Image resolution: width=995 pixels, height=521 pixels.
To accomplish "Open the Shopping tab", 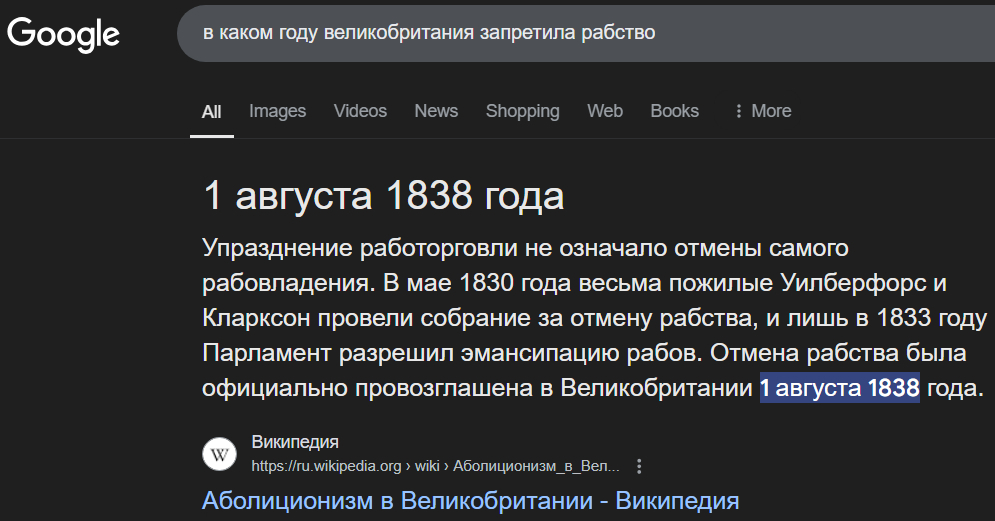I will click(x=522, y=111).
